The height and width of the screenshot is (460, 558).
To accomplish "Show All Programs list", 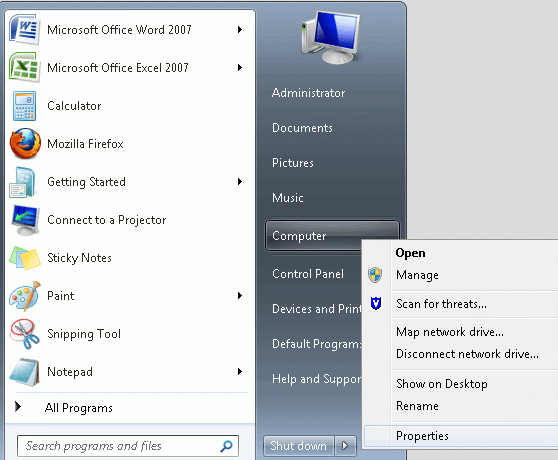I will point(79,408).
